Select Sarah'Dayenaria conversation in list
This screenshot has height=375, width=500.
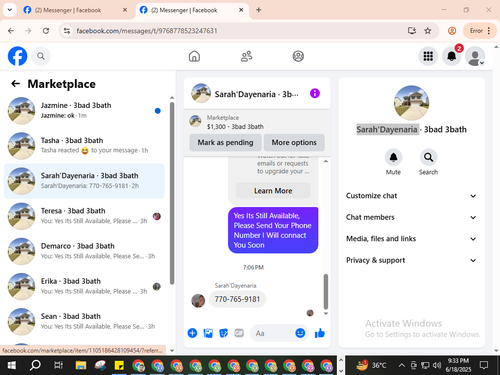[x=84, y=181]
